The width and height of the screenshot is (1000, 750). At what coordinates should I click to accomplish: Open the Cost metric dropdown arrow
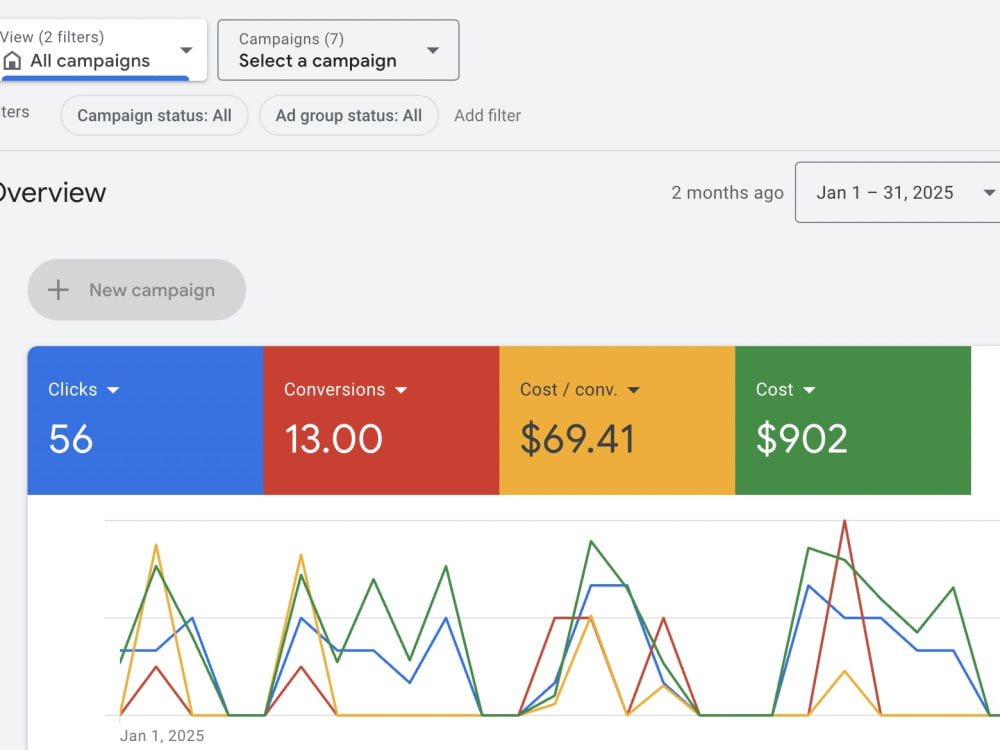(809, 390)
